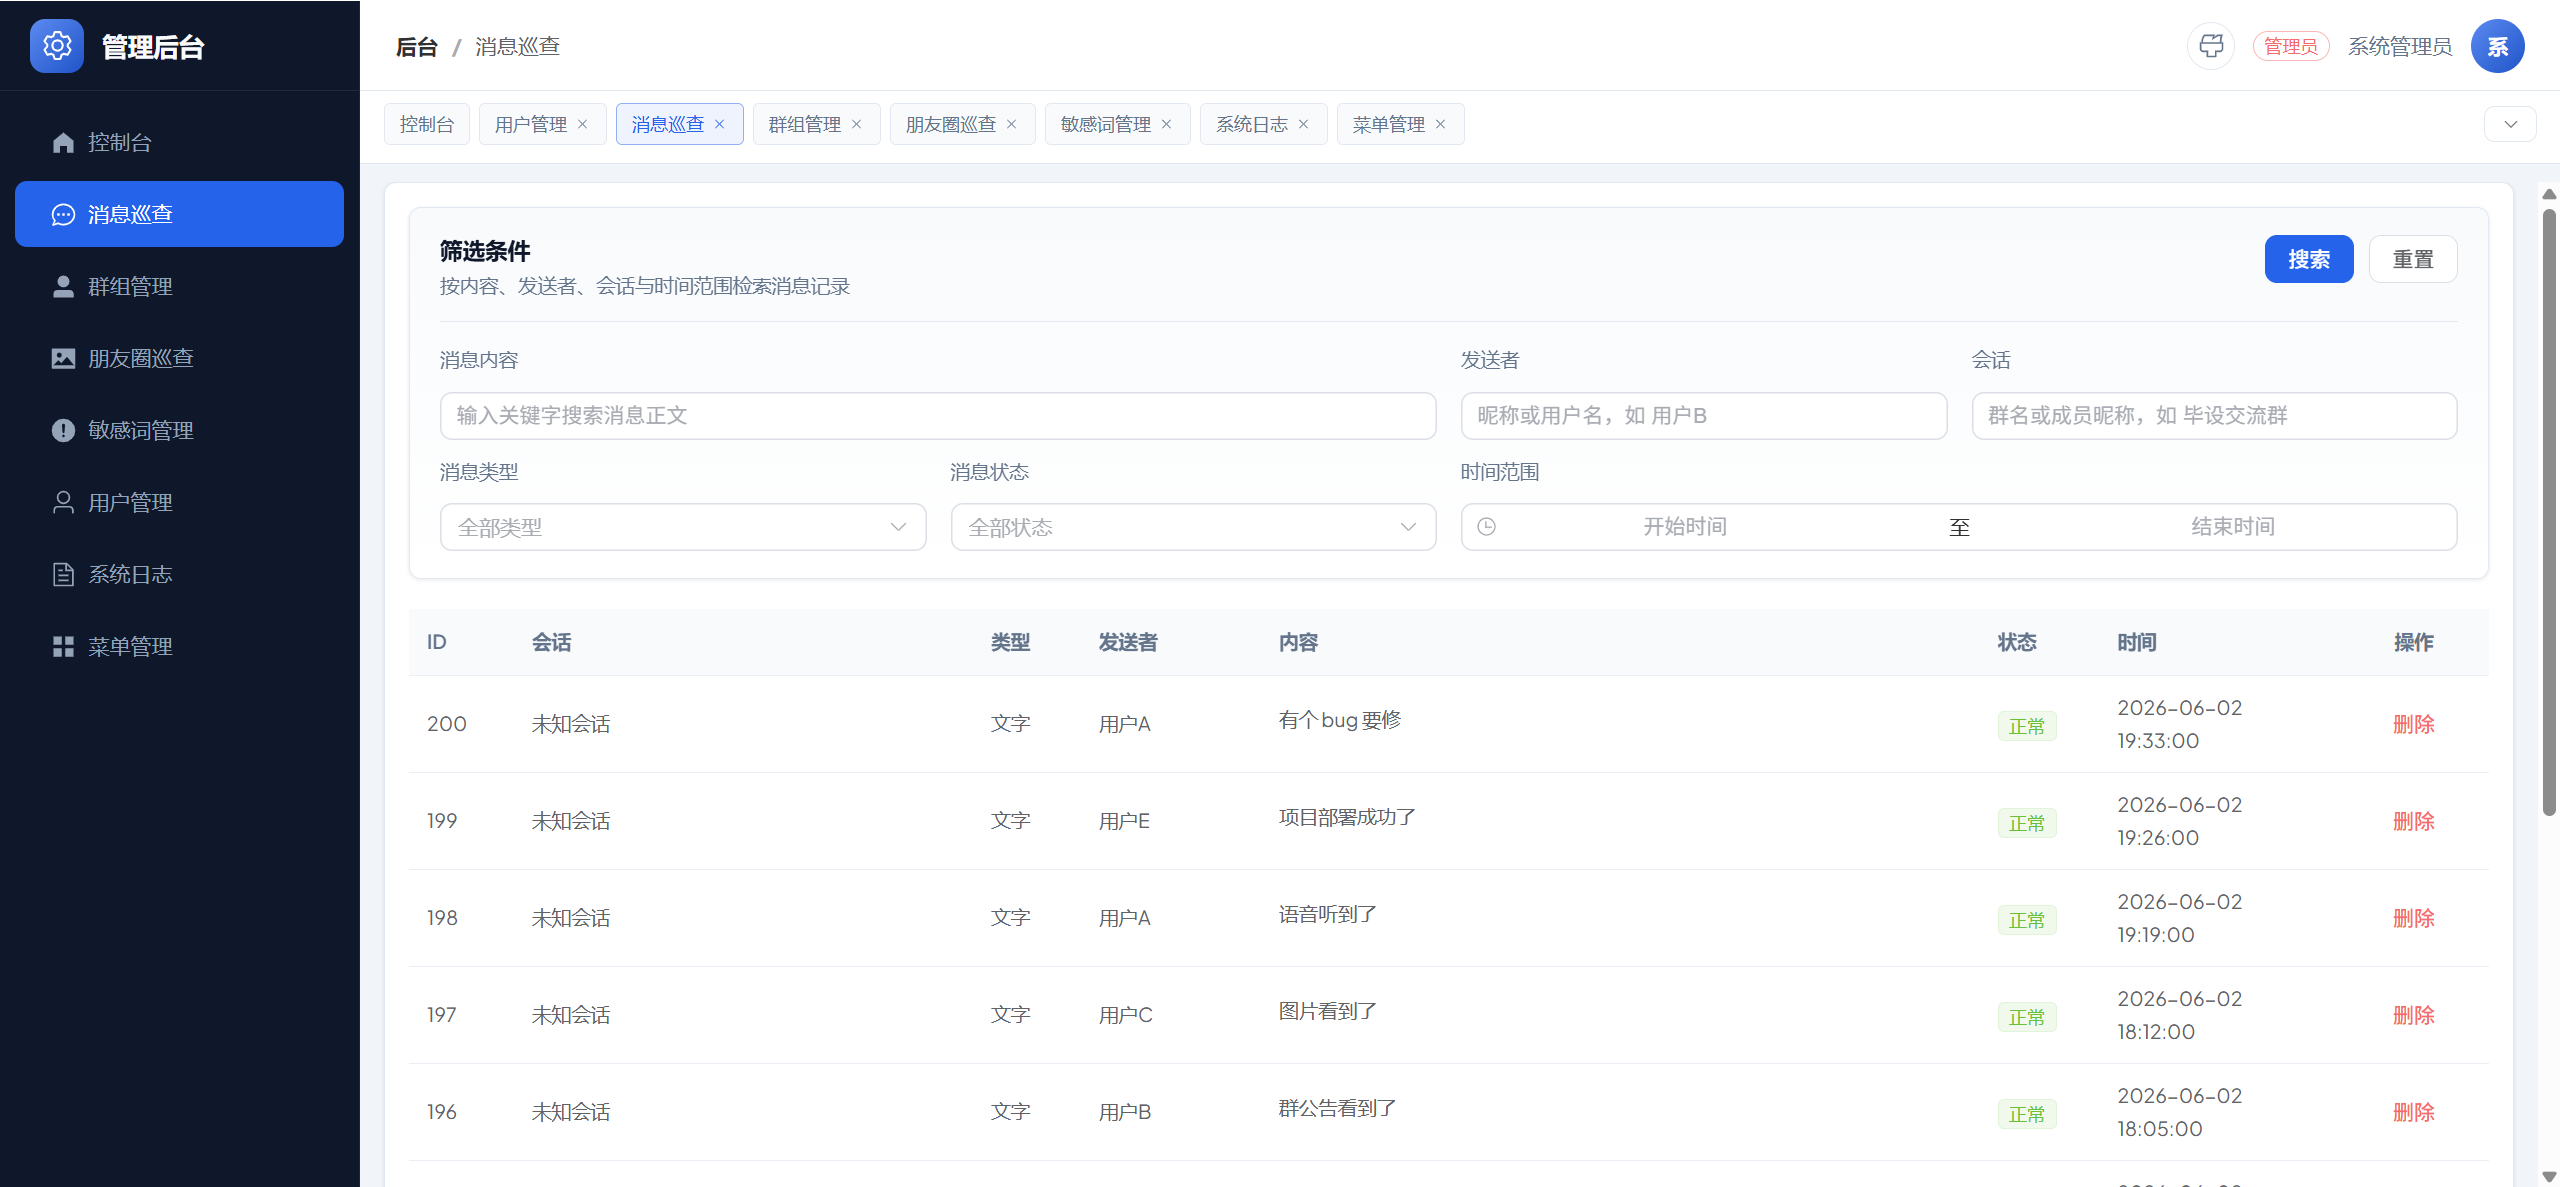The width and height of the screenshot is (2560, 1187).
Task: Click the scrollbar down arrow
Action: coord(2549,1177)
